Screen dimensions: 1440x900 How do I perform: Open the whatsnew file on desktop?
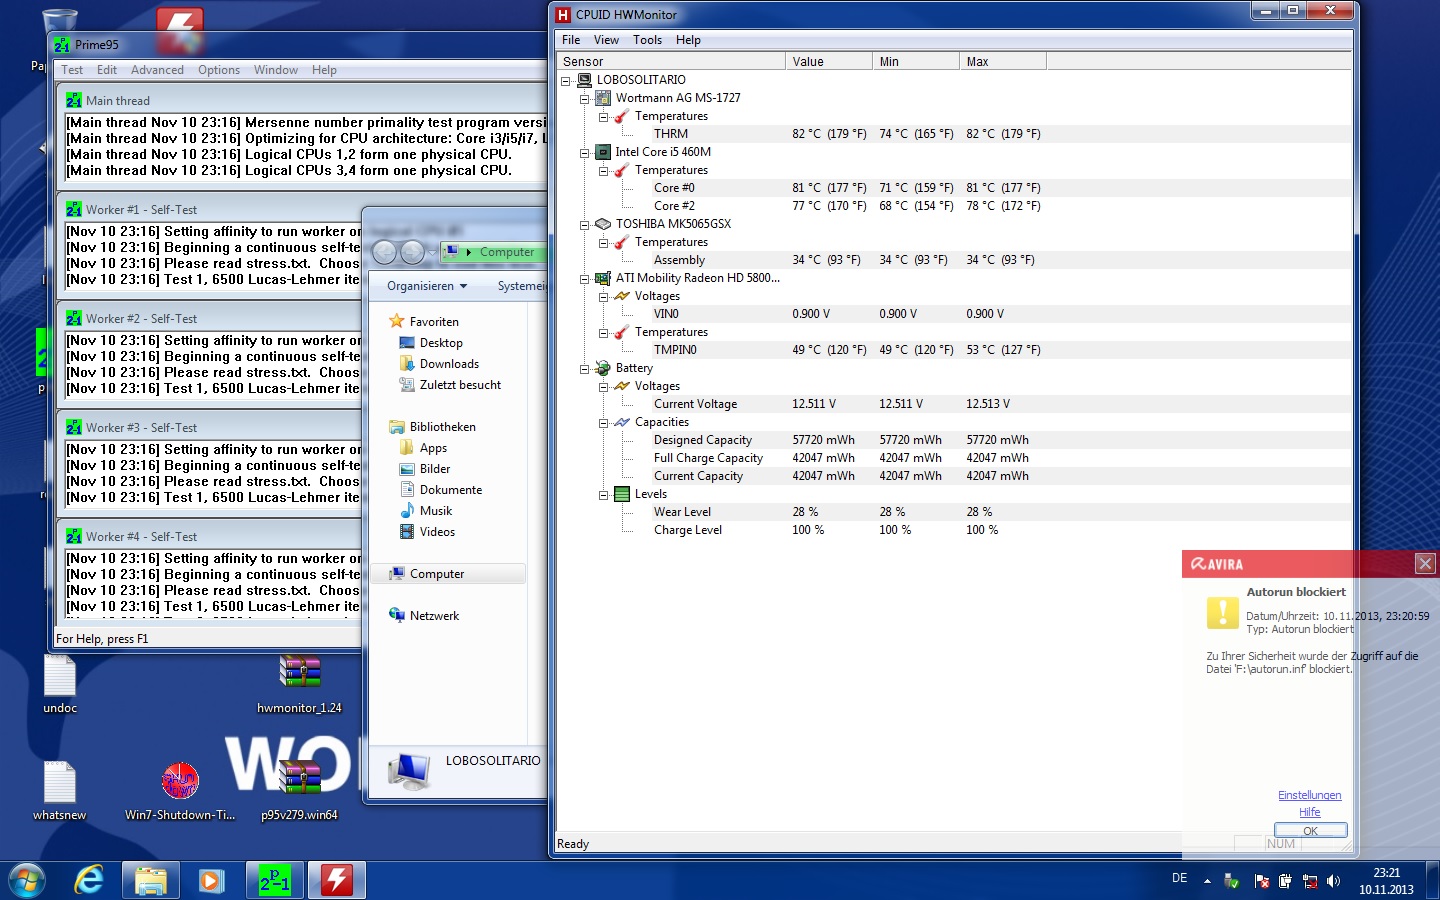point(60,792)
